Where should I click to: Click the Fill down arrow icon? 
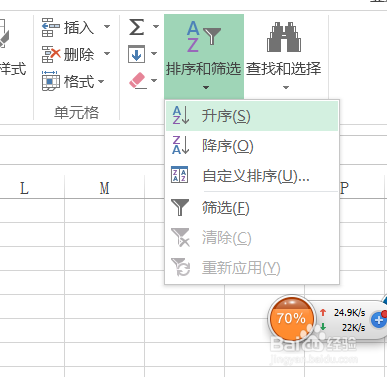(136, 54)
